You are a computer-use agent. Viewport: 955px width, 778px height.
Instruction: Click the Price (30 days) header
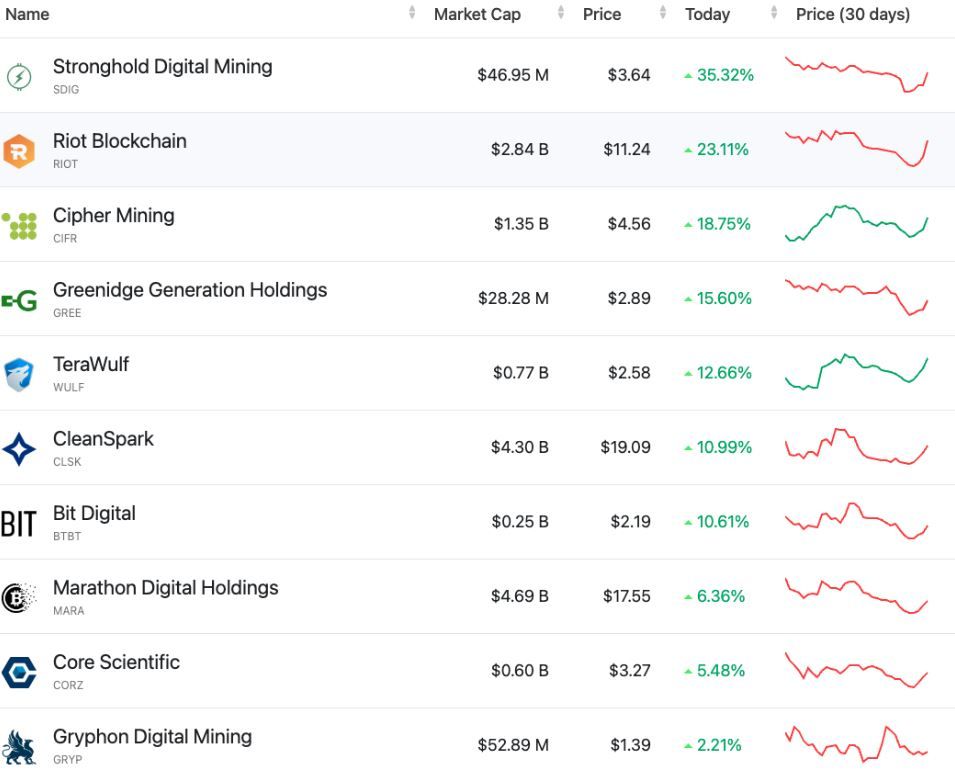click(x=853, y=14)
